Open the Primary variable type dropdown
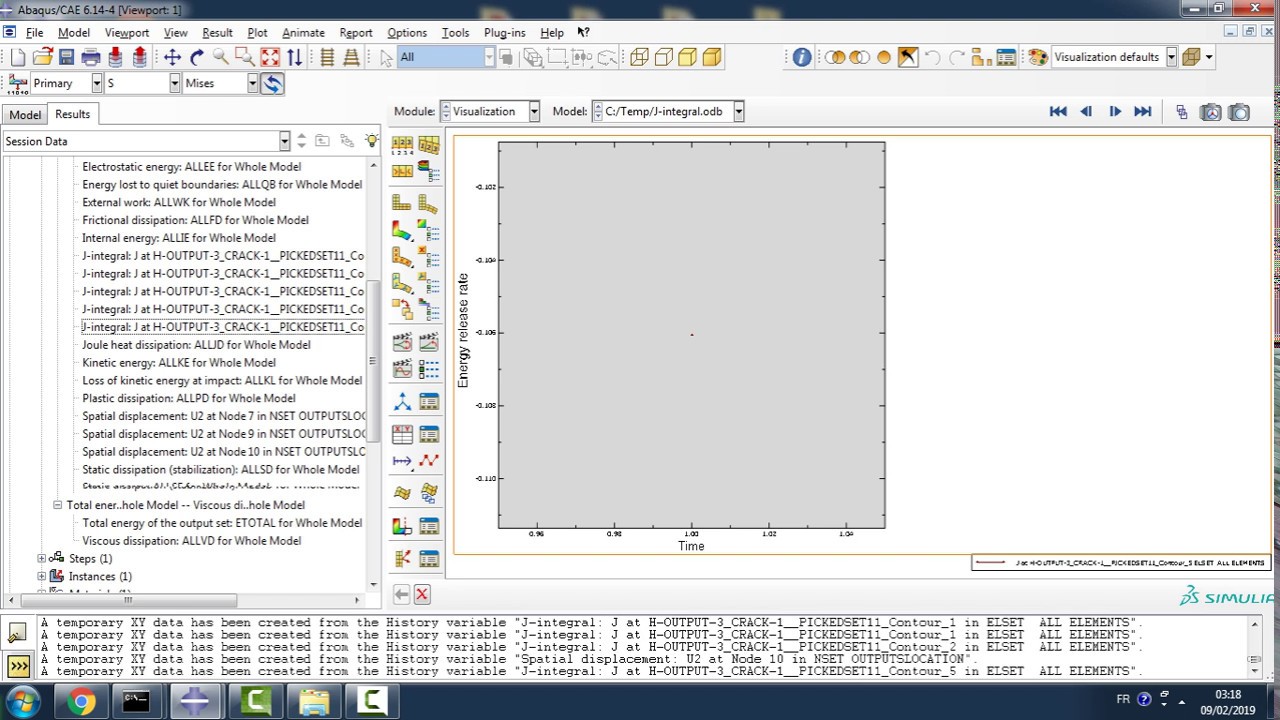Image resolution: width=1280 pixels, height=720 pixels. click(x=97, y=83)
